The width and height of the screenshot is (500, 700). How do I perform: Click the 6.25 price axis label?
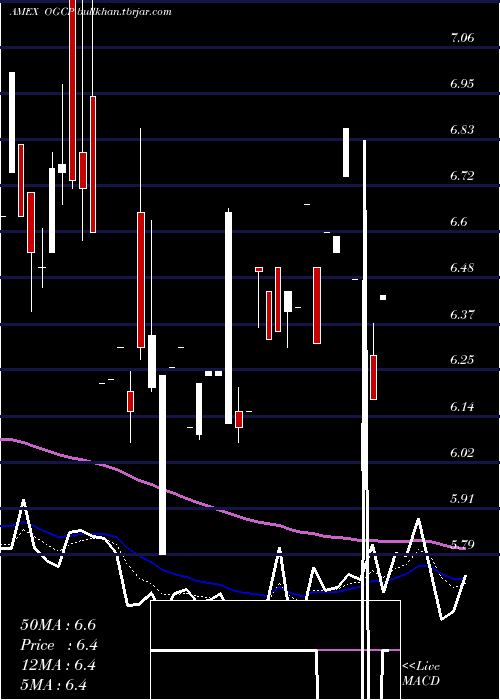click(x=462, y=360)
